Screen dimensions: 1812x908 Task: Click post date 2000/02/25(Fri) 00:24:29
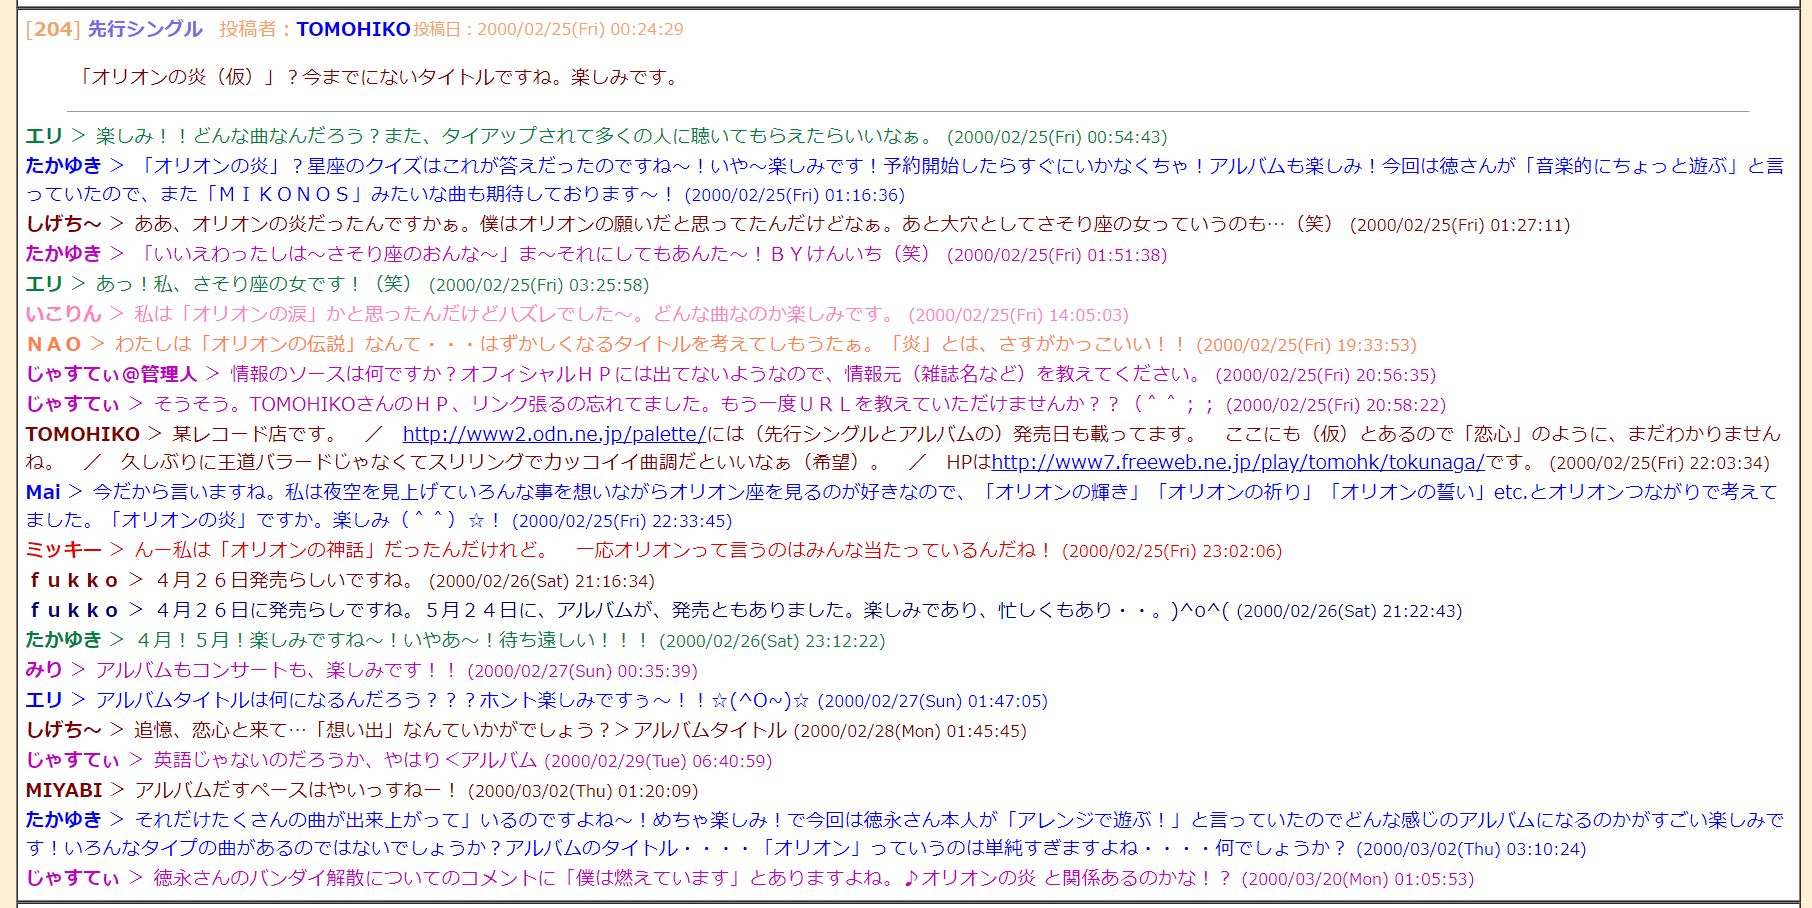point(580,29)
